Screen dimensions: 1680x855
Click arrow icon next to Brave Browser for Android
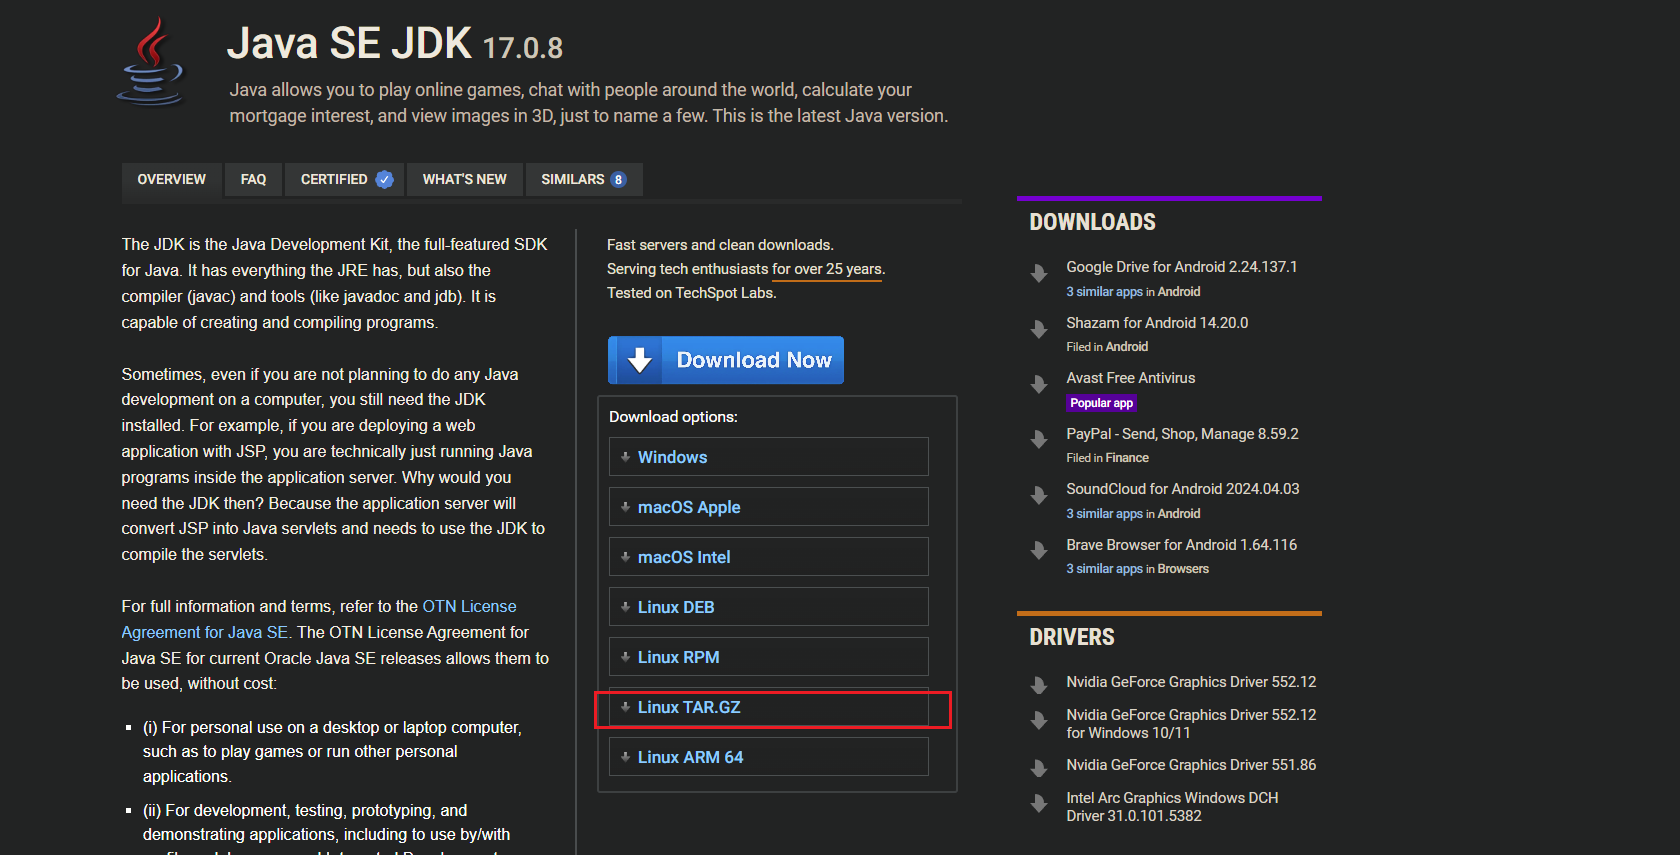pos(1039,550)
